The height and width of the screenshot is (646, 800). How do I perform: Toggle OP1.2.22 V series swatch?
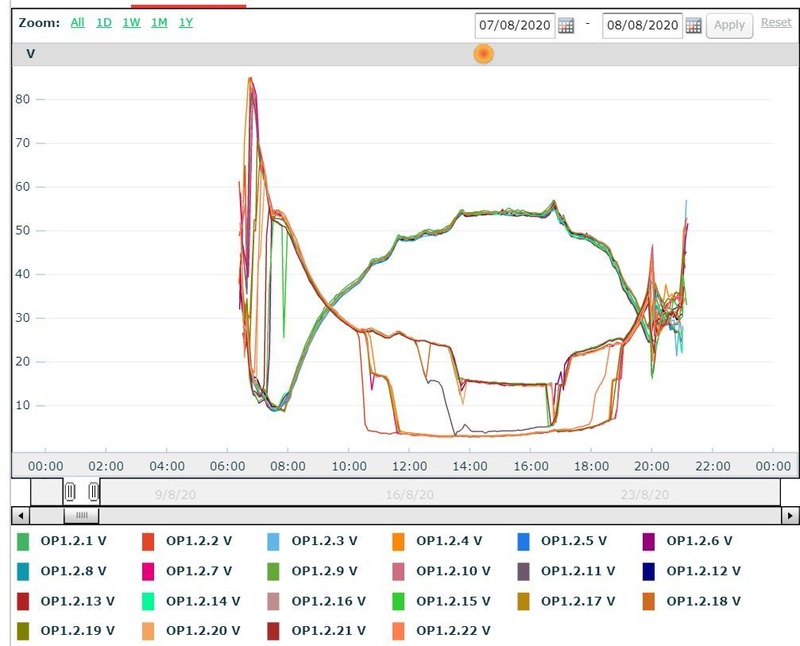click(398, 631)
